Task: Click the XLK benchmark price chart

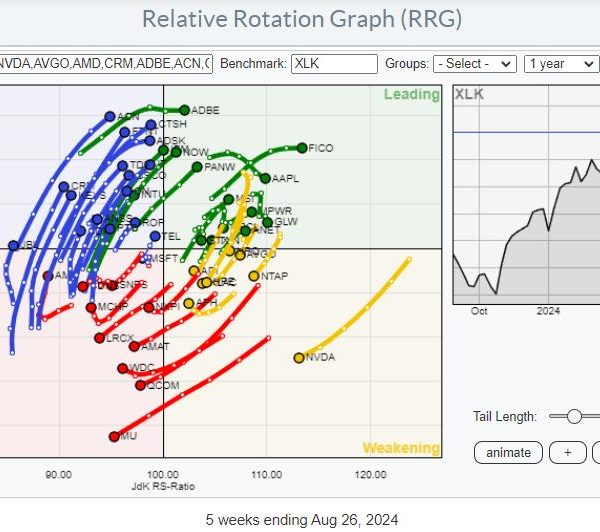Action: pyautogui.click(x=527, y=195)
